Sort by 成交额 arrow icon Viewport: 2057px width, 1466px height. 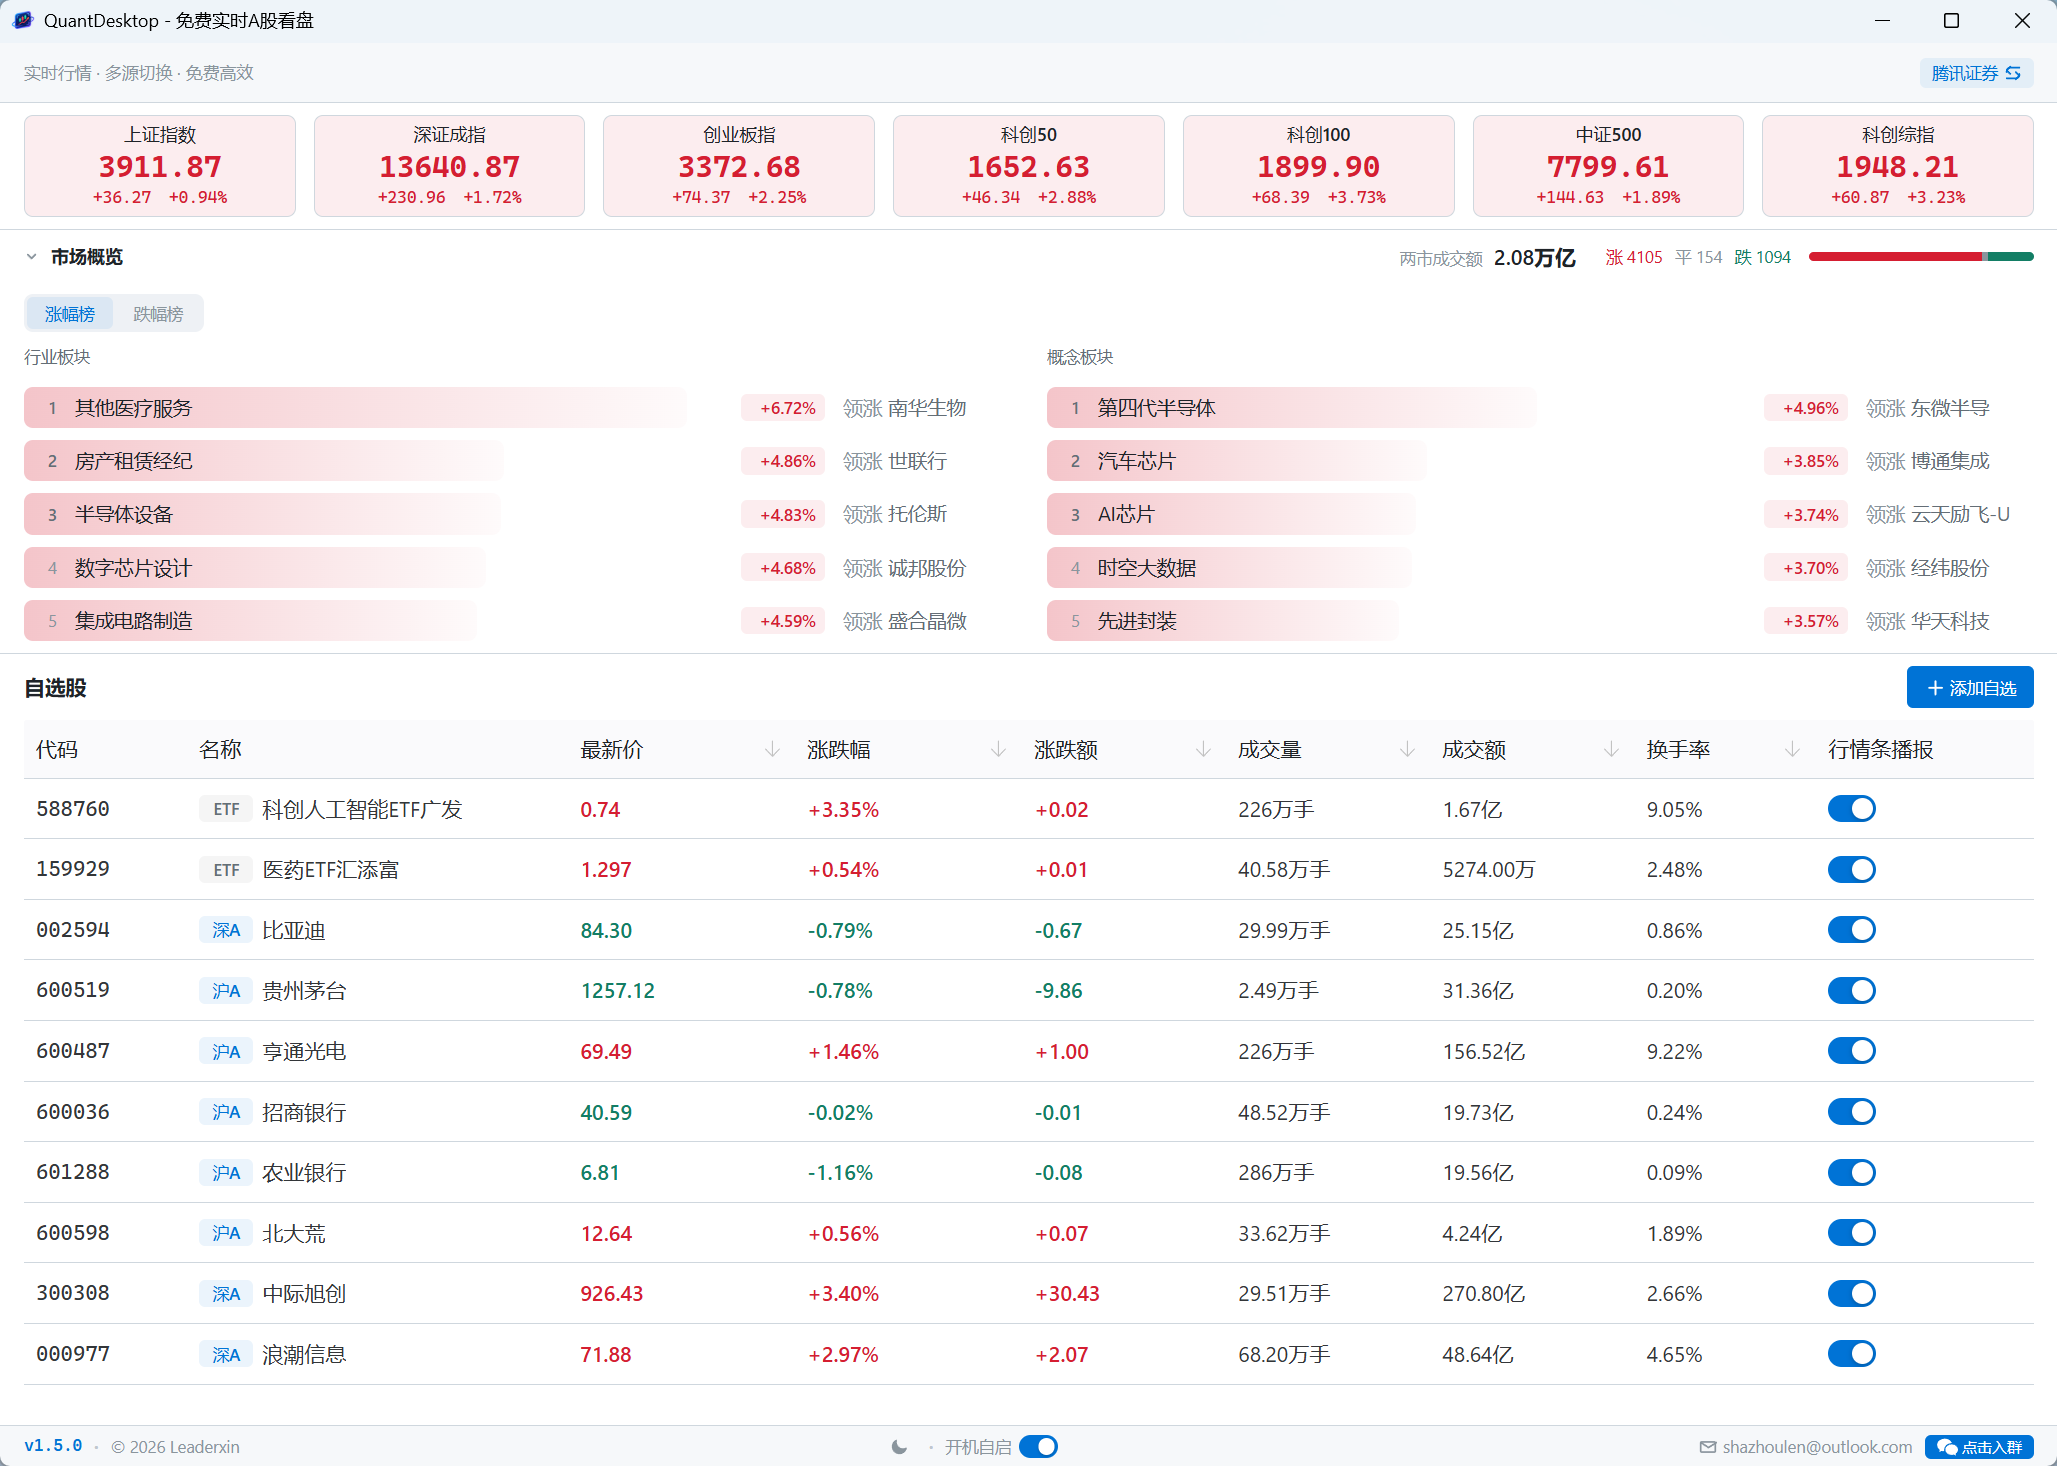1611,749
